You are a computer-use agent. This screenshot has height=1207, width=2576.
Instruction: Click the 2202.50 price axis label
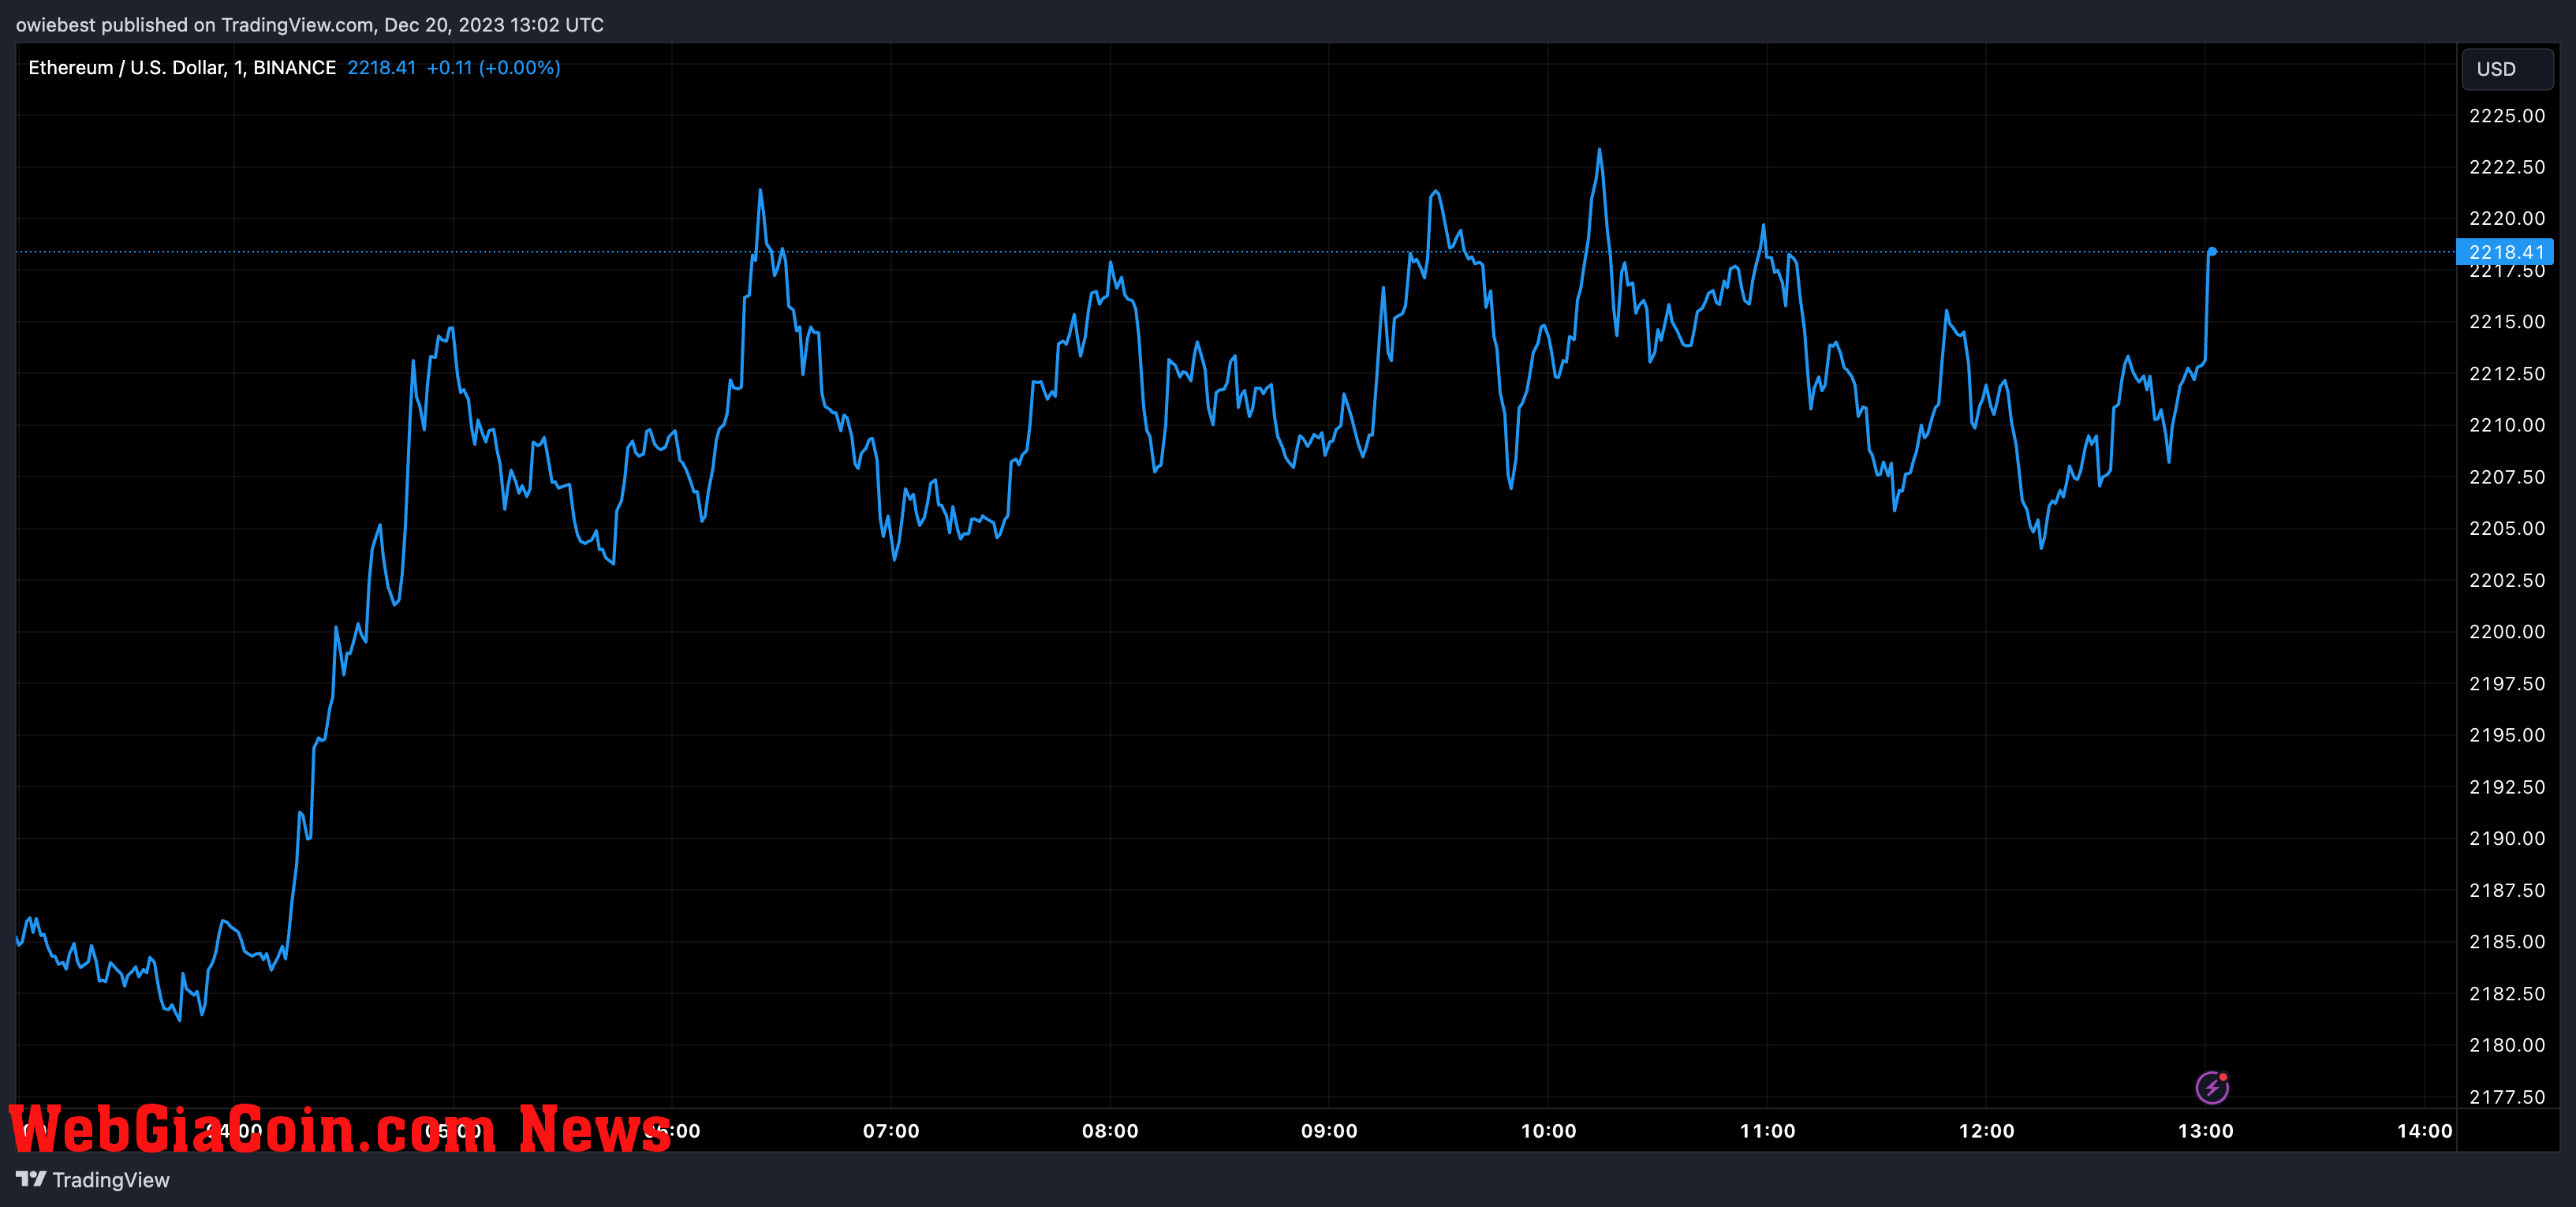click(2507, 580)
